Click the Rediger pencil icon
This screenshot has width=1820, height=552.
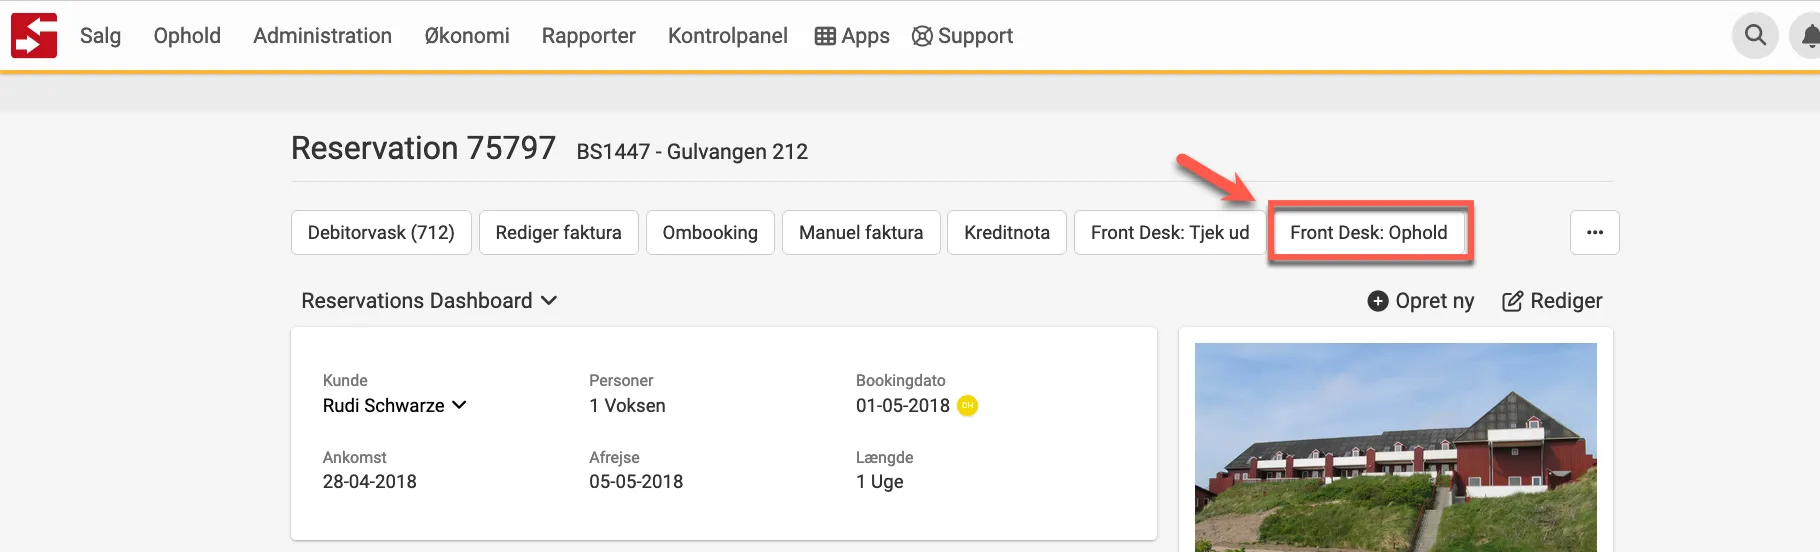[1513, 301]
